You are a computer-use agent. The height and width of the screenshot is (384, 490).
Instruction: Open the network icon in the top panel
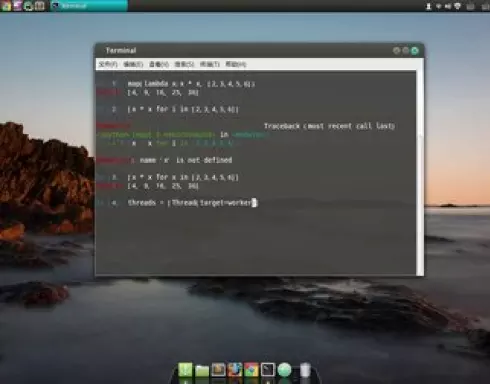point(458,6)
